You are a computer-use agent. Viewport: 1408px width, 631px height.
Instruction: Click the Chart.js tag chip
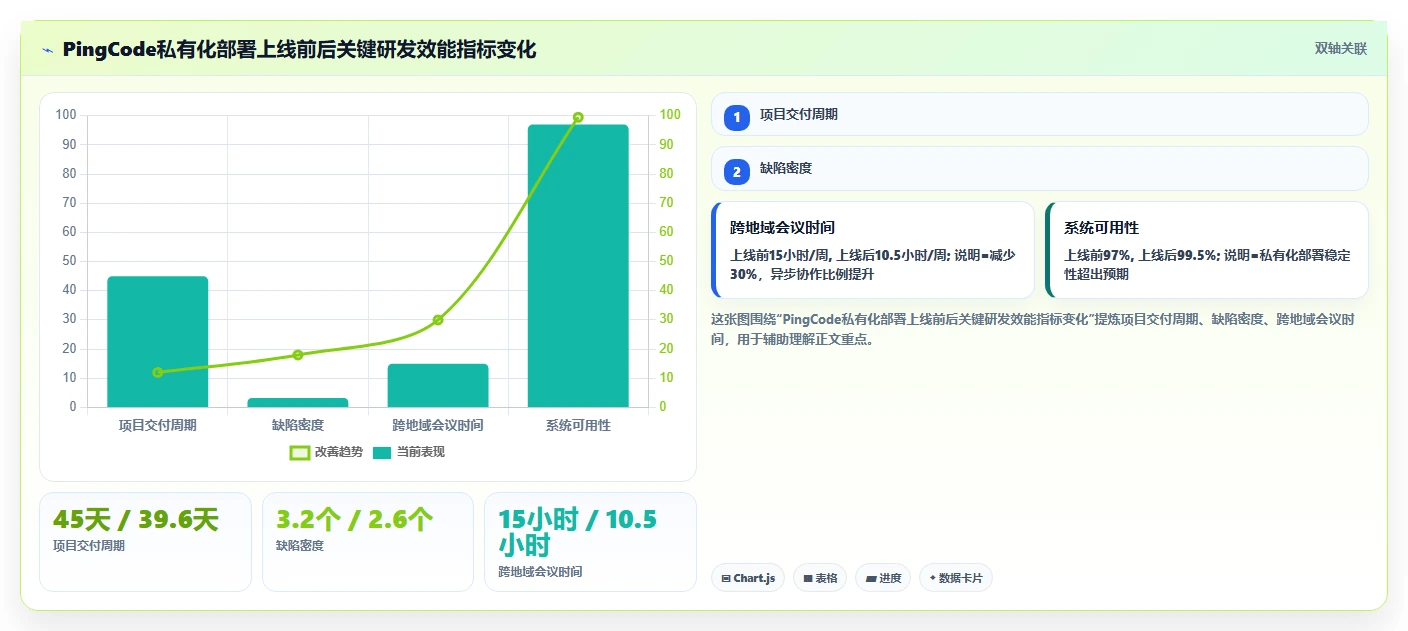748,578
